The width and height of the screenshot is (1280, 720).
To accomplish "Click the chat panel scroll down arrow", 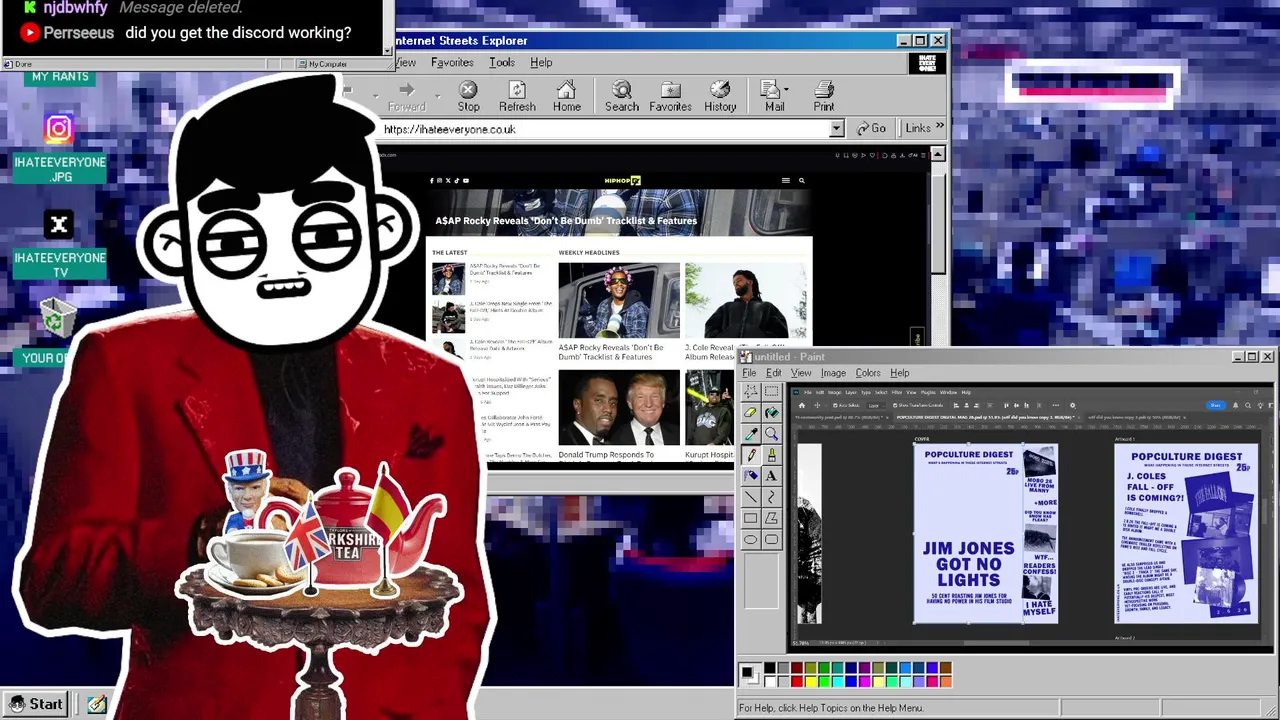I will tap(388, 49).
